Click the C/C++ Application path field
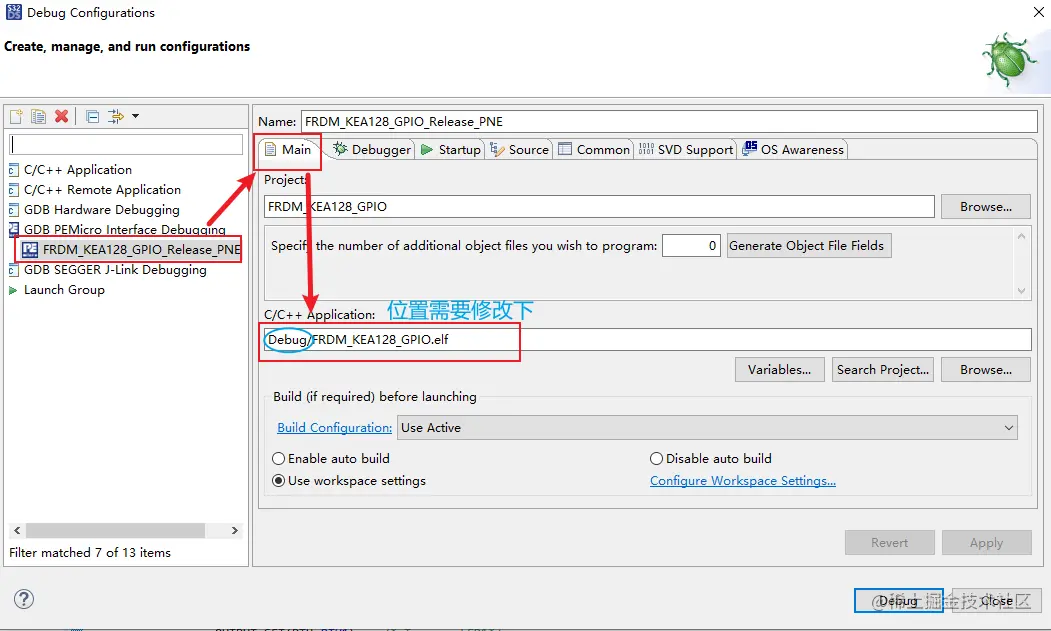Viewport: 1051px width, 631px height. (647, 339)
